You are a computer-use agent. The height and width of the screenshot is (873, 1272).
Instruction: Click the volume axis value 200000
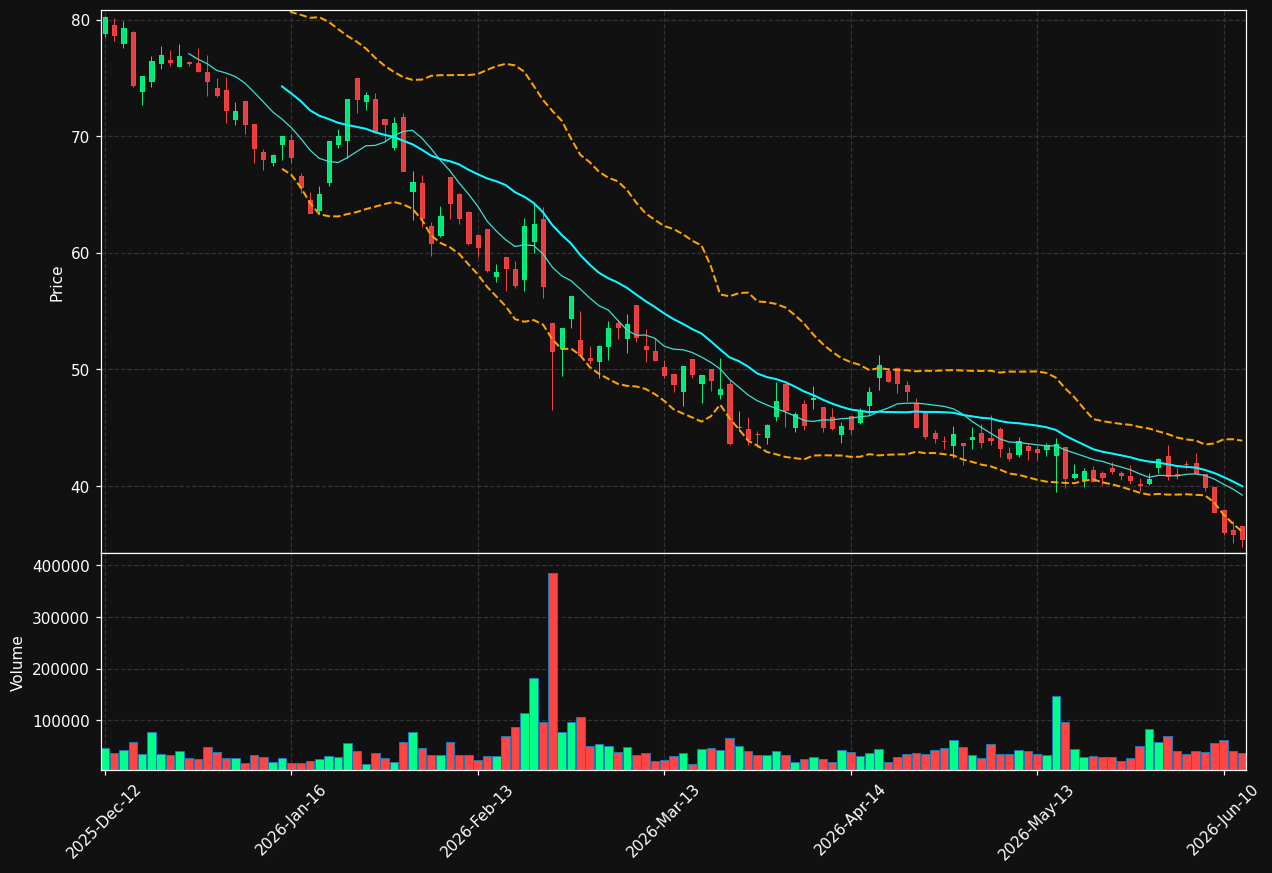(x=62, y=670)
